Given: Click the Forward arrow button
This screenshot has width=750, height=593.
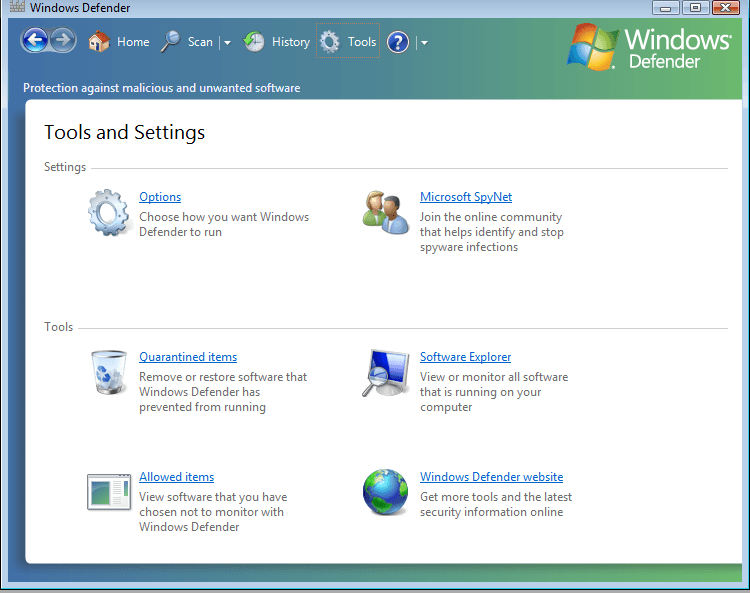Looking at the screenshot, I should 63,40.
